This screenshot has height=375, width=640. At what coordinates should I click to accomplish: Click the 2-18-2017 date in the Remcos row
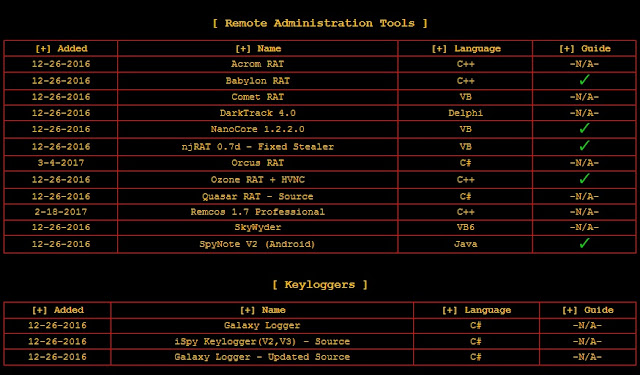point(61,212)
